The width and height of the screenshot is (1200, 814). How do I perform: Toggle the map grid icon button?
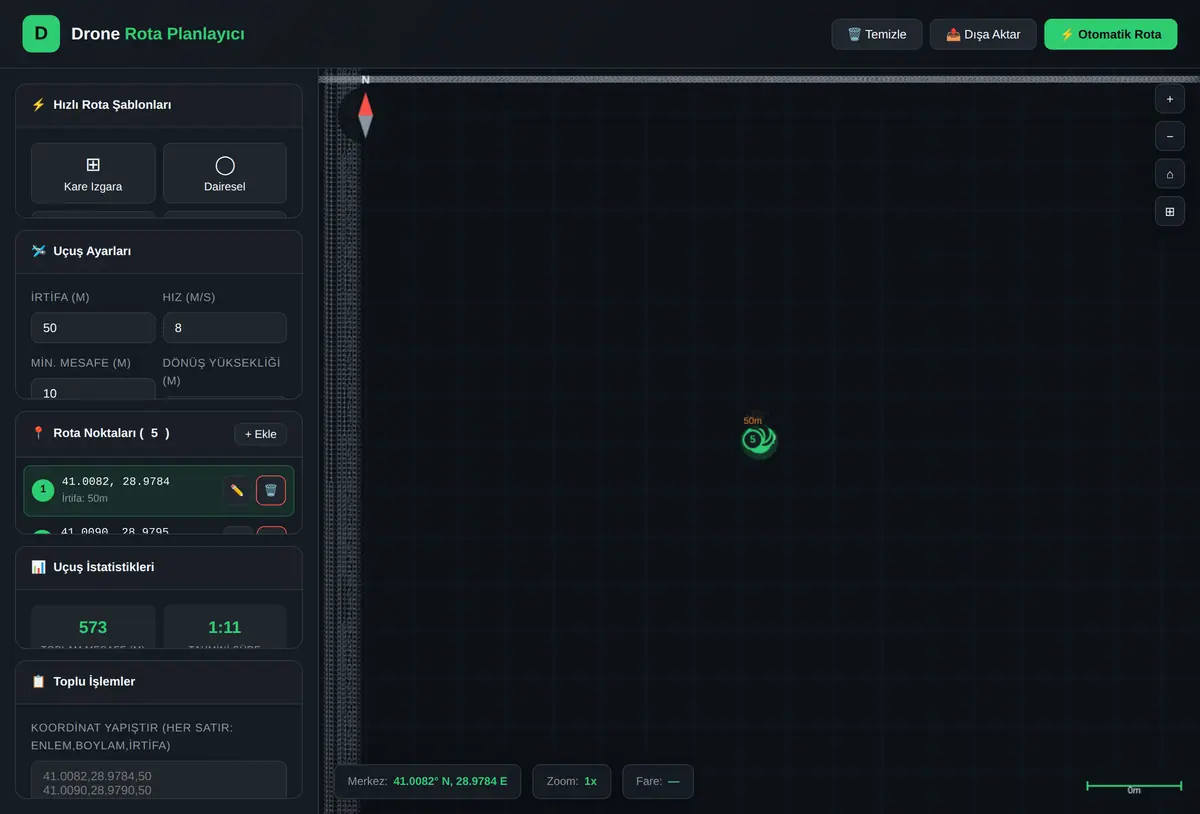1170,211
